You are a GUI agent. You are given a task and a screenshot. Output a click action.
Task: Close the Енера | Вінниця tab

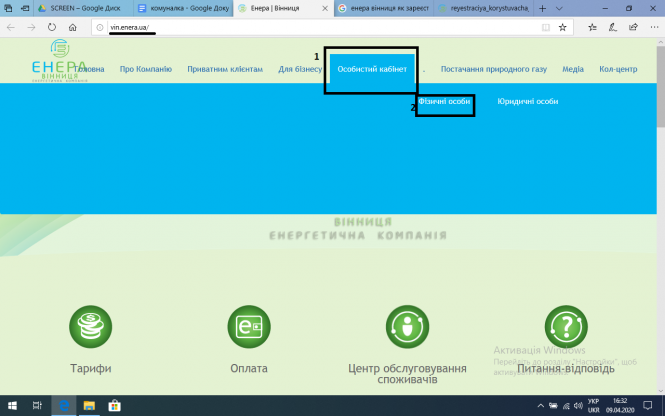325,8
